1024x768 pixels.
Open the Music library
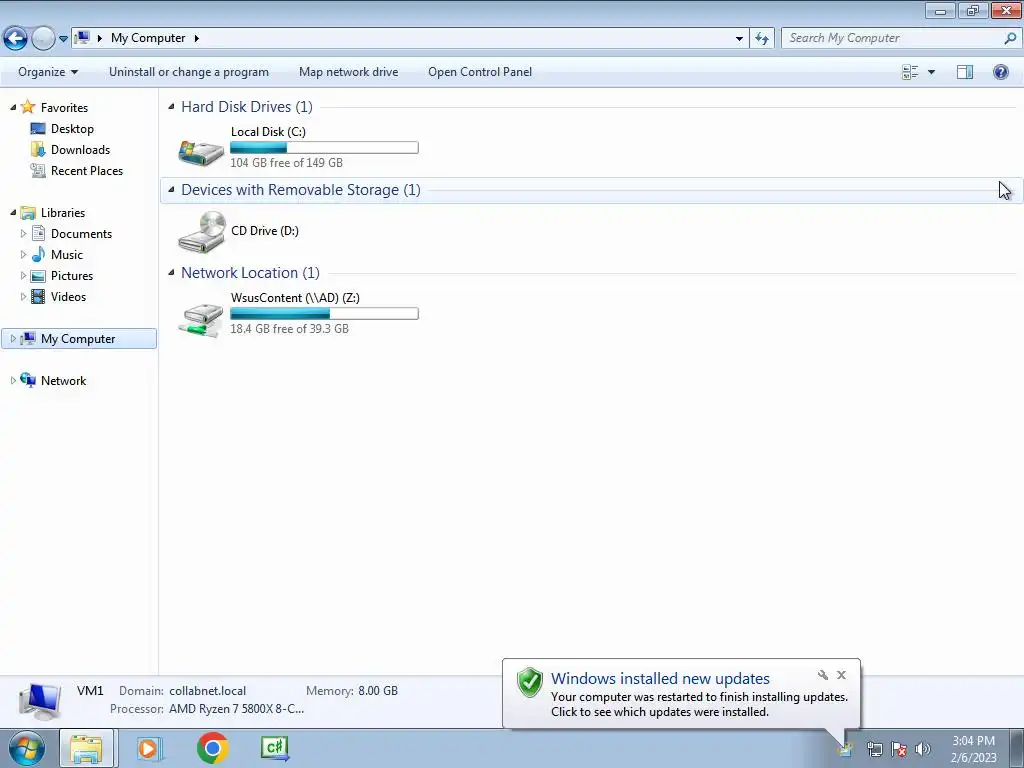click(67, 255)
